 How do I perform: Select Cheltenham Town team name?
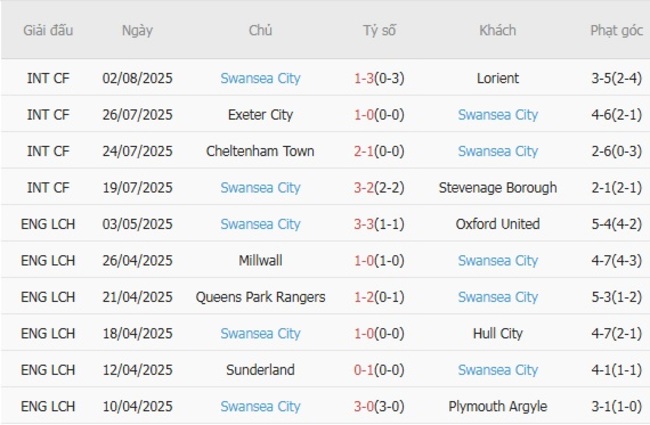coord(260,151)
